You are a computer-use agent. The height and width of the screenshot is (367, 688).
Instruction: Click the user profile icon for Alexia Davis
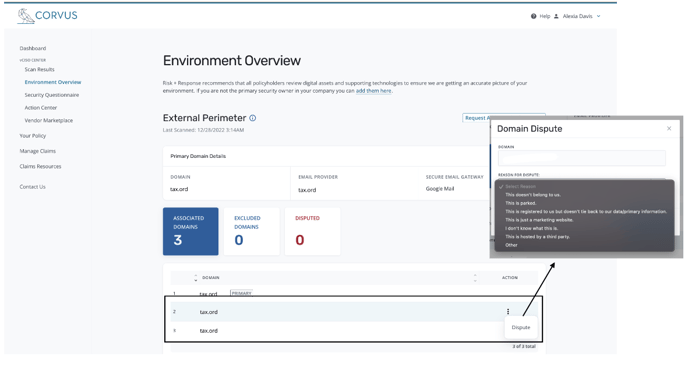coord(556,16)
